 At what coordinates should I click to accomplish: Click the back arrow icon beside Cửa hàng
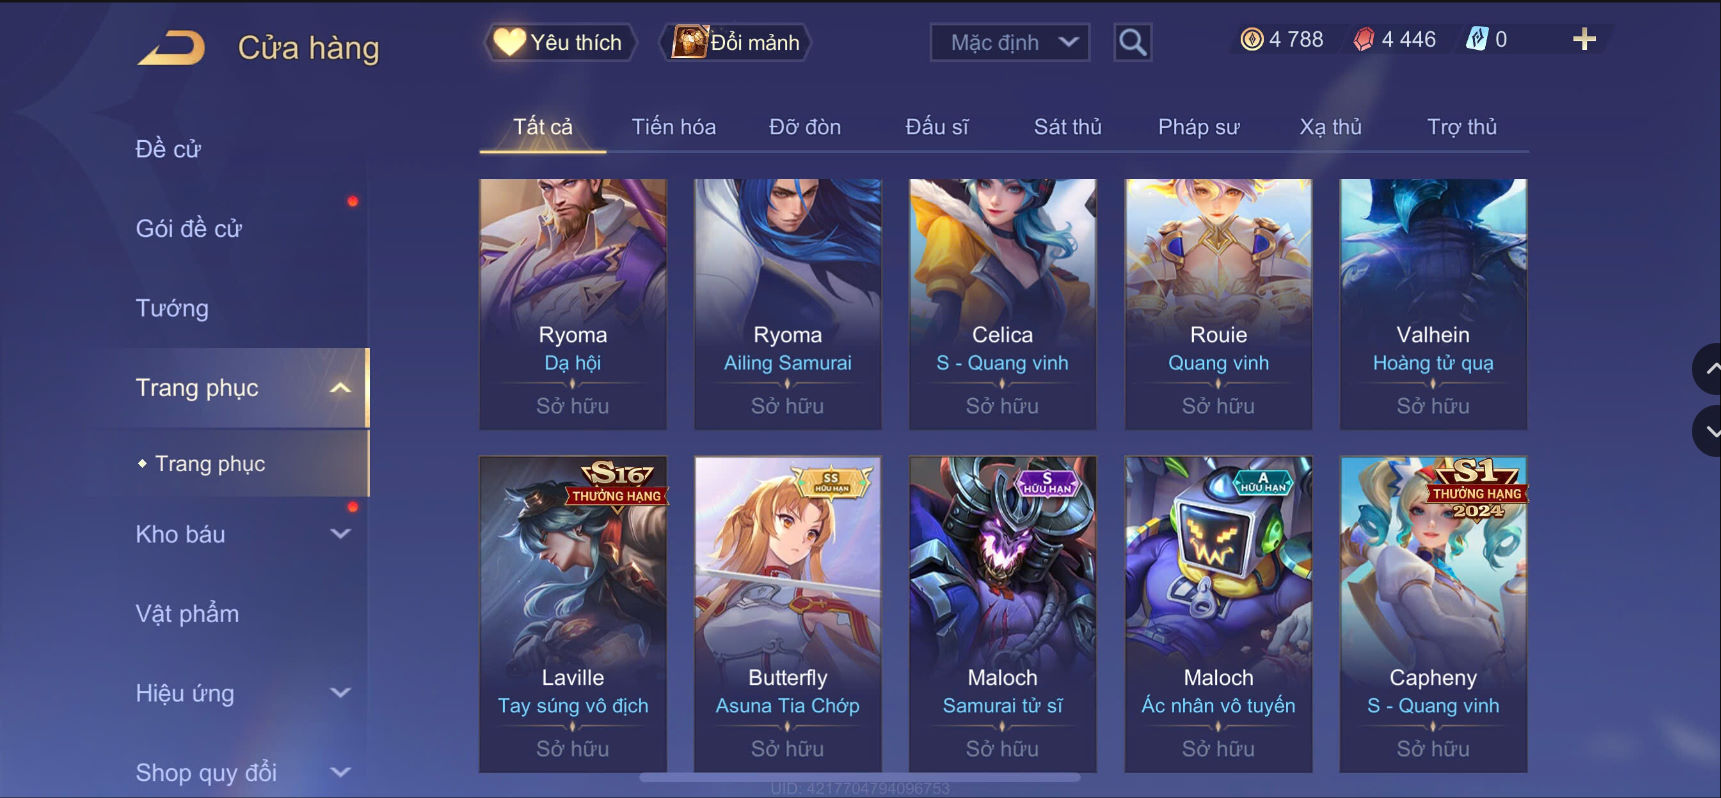click(171, 48)
